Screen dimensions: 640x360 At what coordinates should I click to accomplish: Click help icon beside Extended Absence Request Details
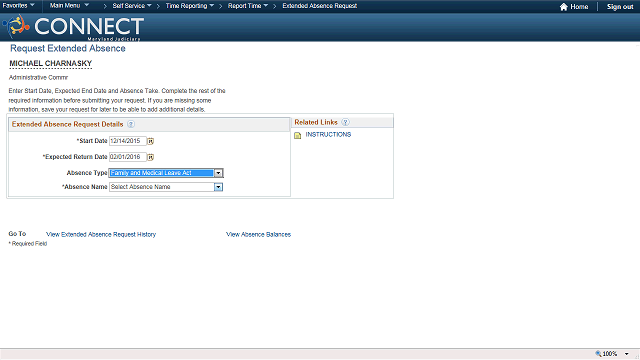[x=131, y=124]
